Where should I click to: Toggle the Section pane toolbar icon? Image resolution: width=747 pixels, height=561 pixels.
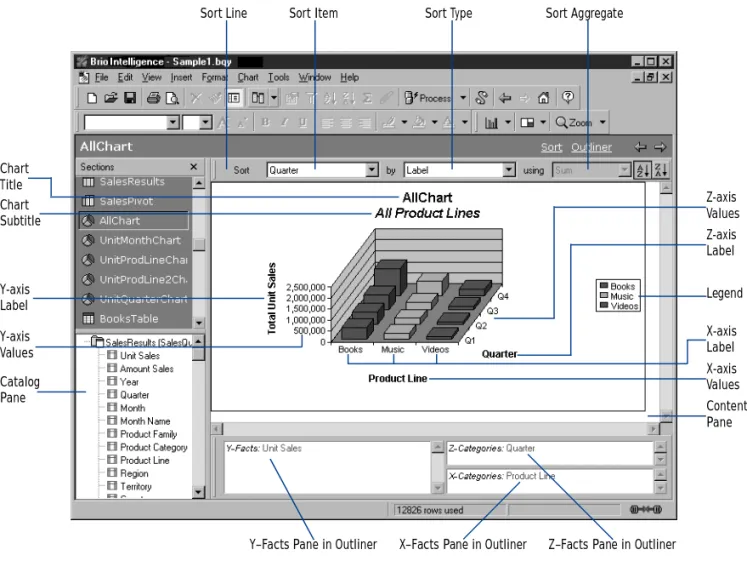[x=234, y=98]
